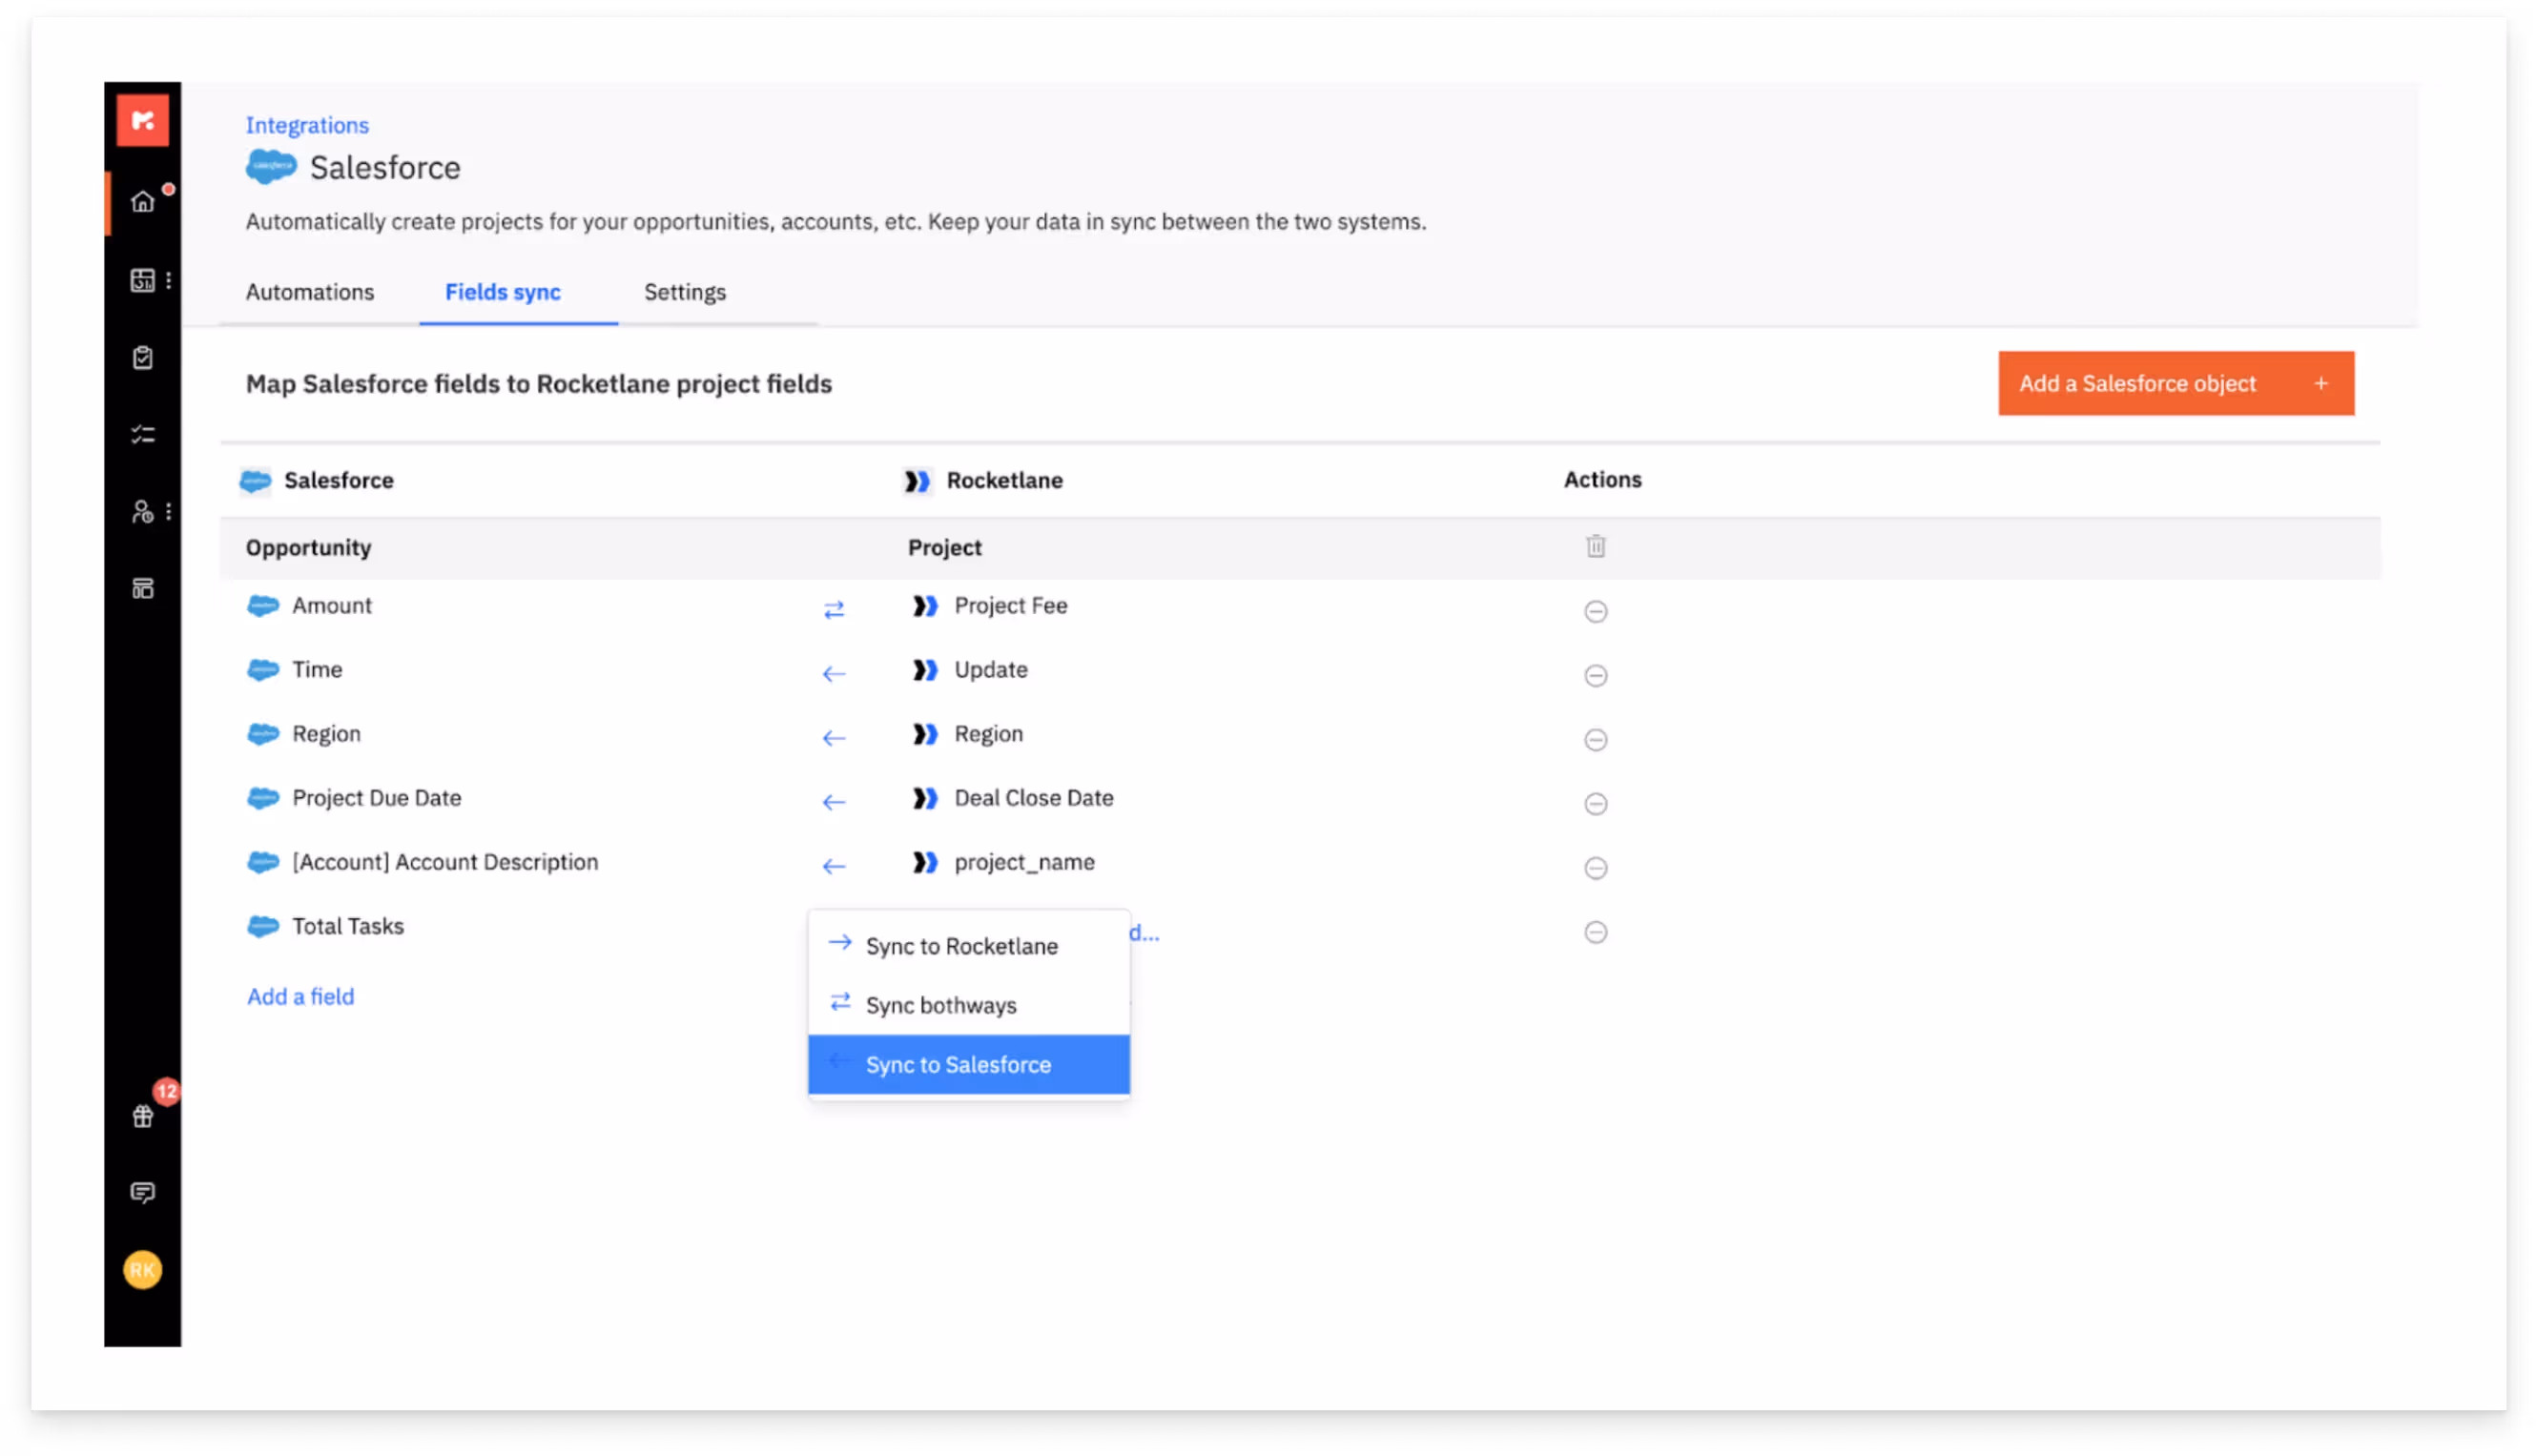The image size is (2537, 1456).
Task: Remove the Account Description mapping
Action: pos(1595,867)
